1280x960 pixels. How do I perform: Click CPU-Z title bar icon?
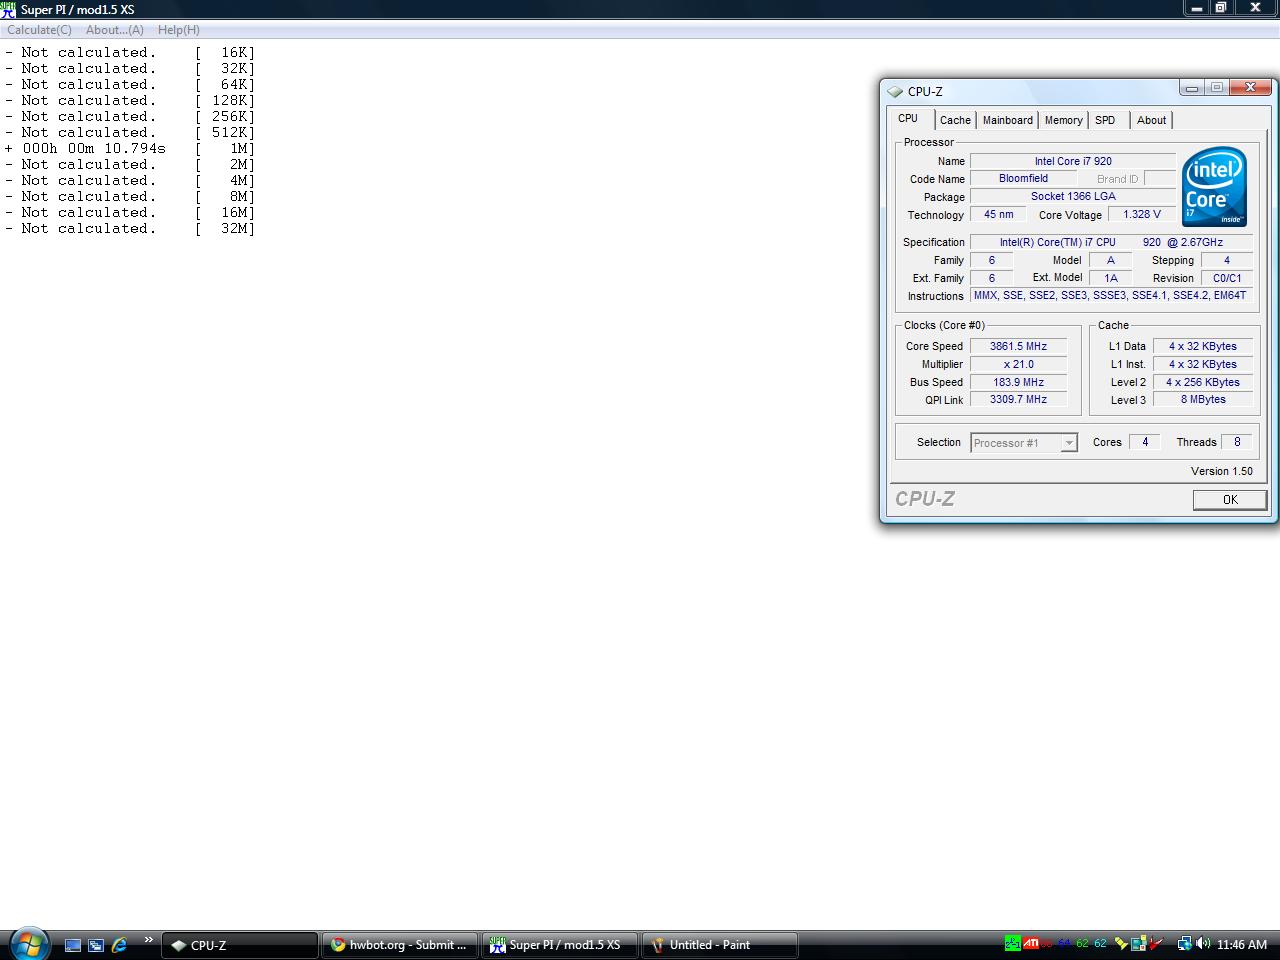point(895,91)
